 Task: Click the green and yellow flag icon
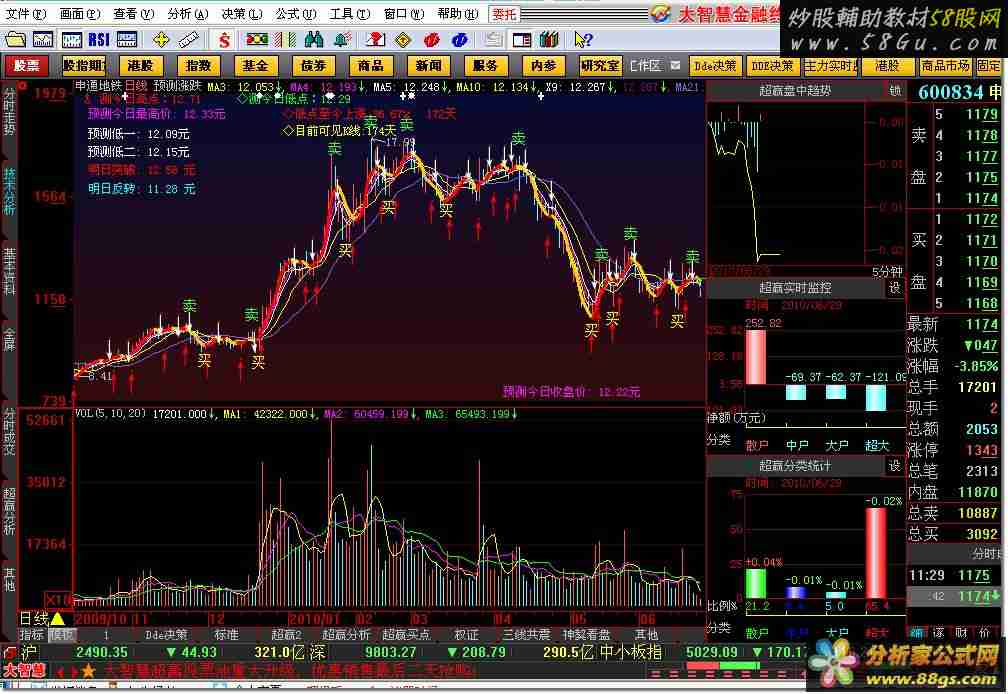[257, 40]
